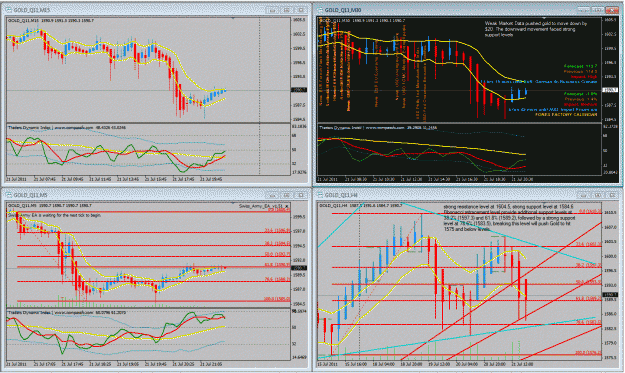Minimize the GOLD_Q11,M5 chart window
The image size is (625, 373).
272,195
